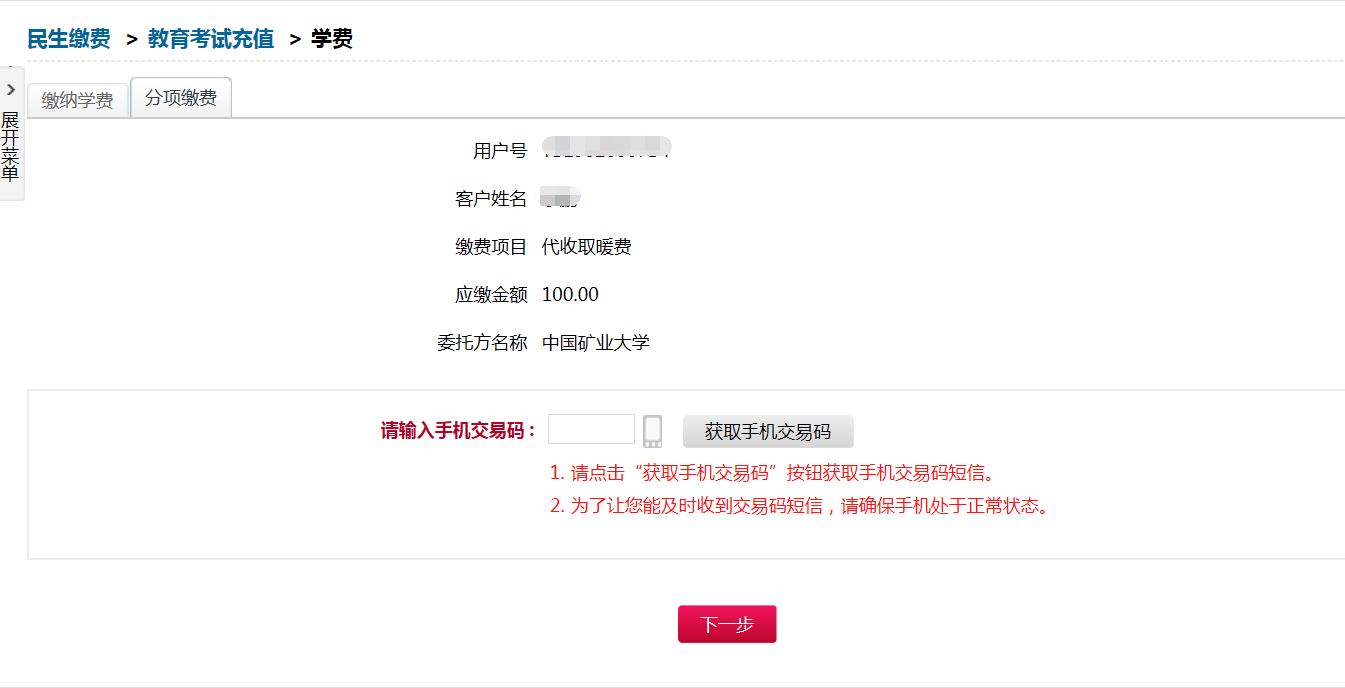Click the blurred 客户姓名 value
This screenshot has width=1345, height=688.
(560, 198)
